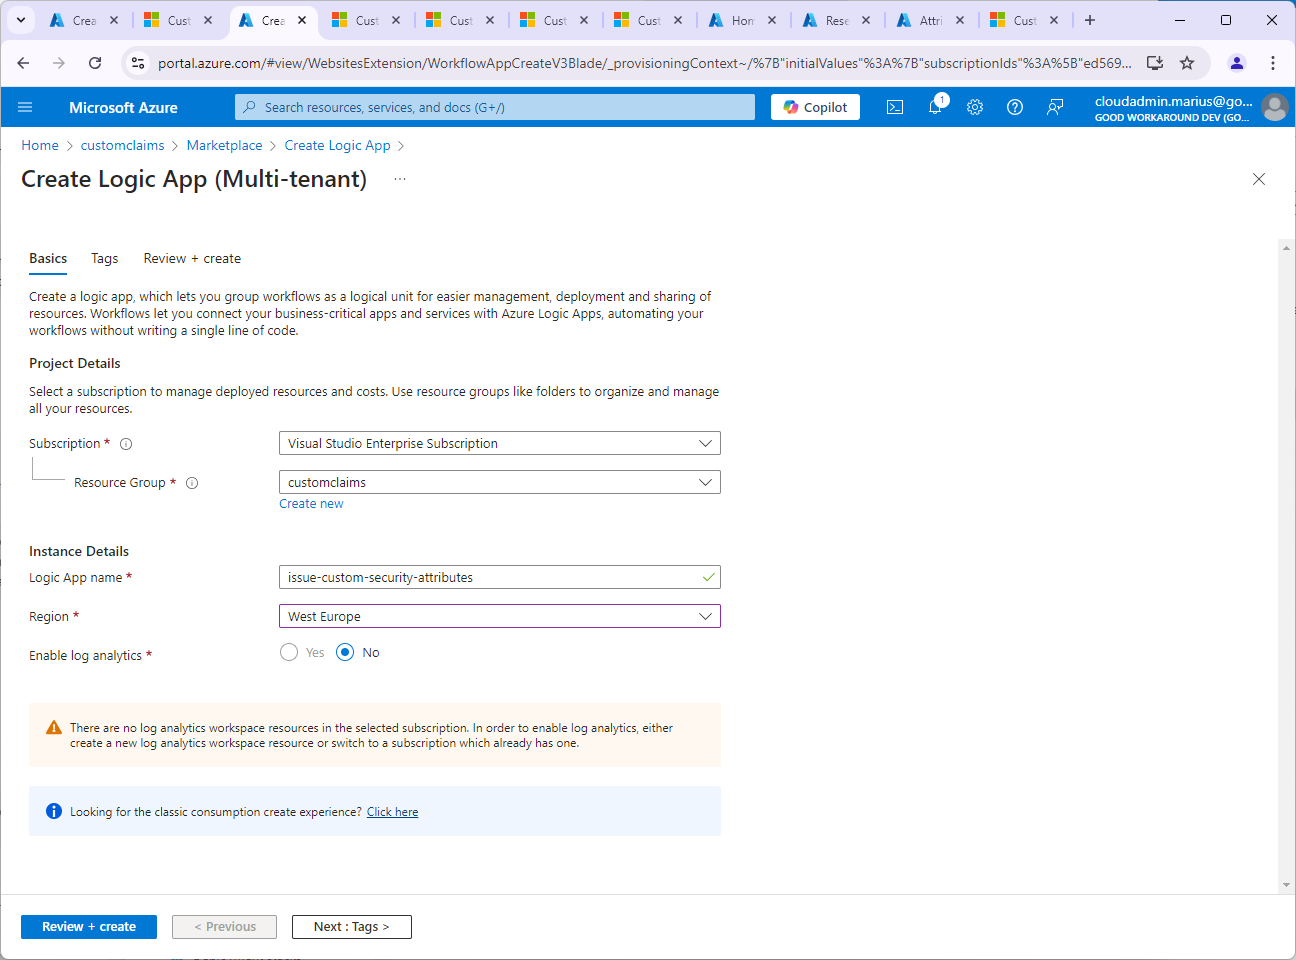The width and height of the screenshot is (1296, 960).
Task: Open the notifications bell
Action: pyautogui.click(x=935, y=107)
